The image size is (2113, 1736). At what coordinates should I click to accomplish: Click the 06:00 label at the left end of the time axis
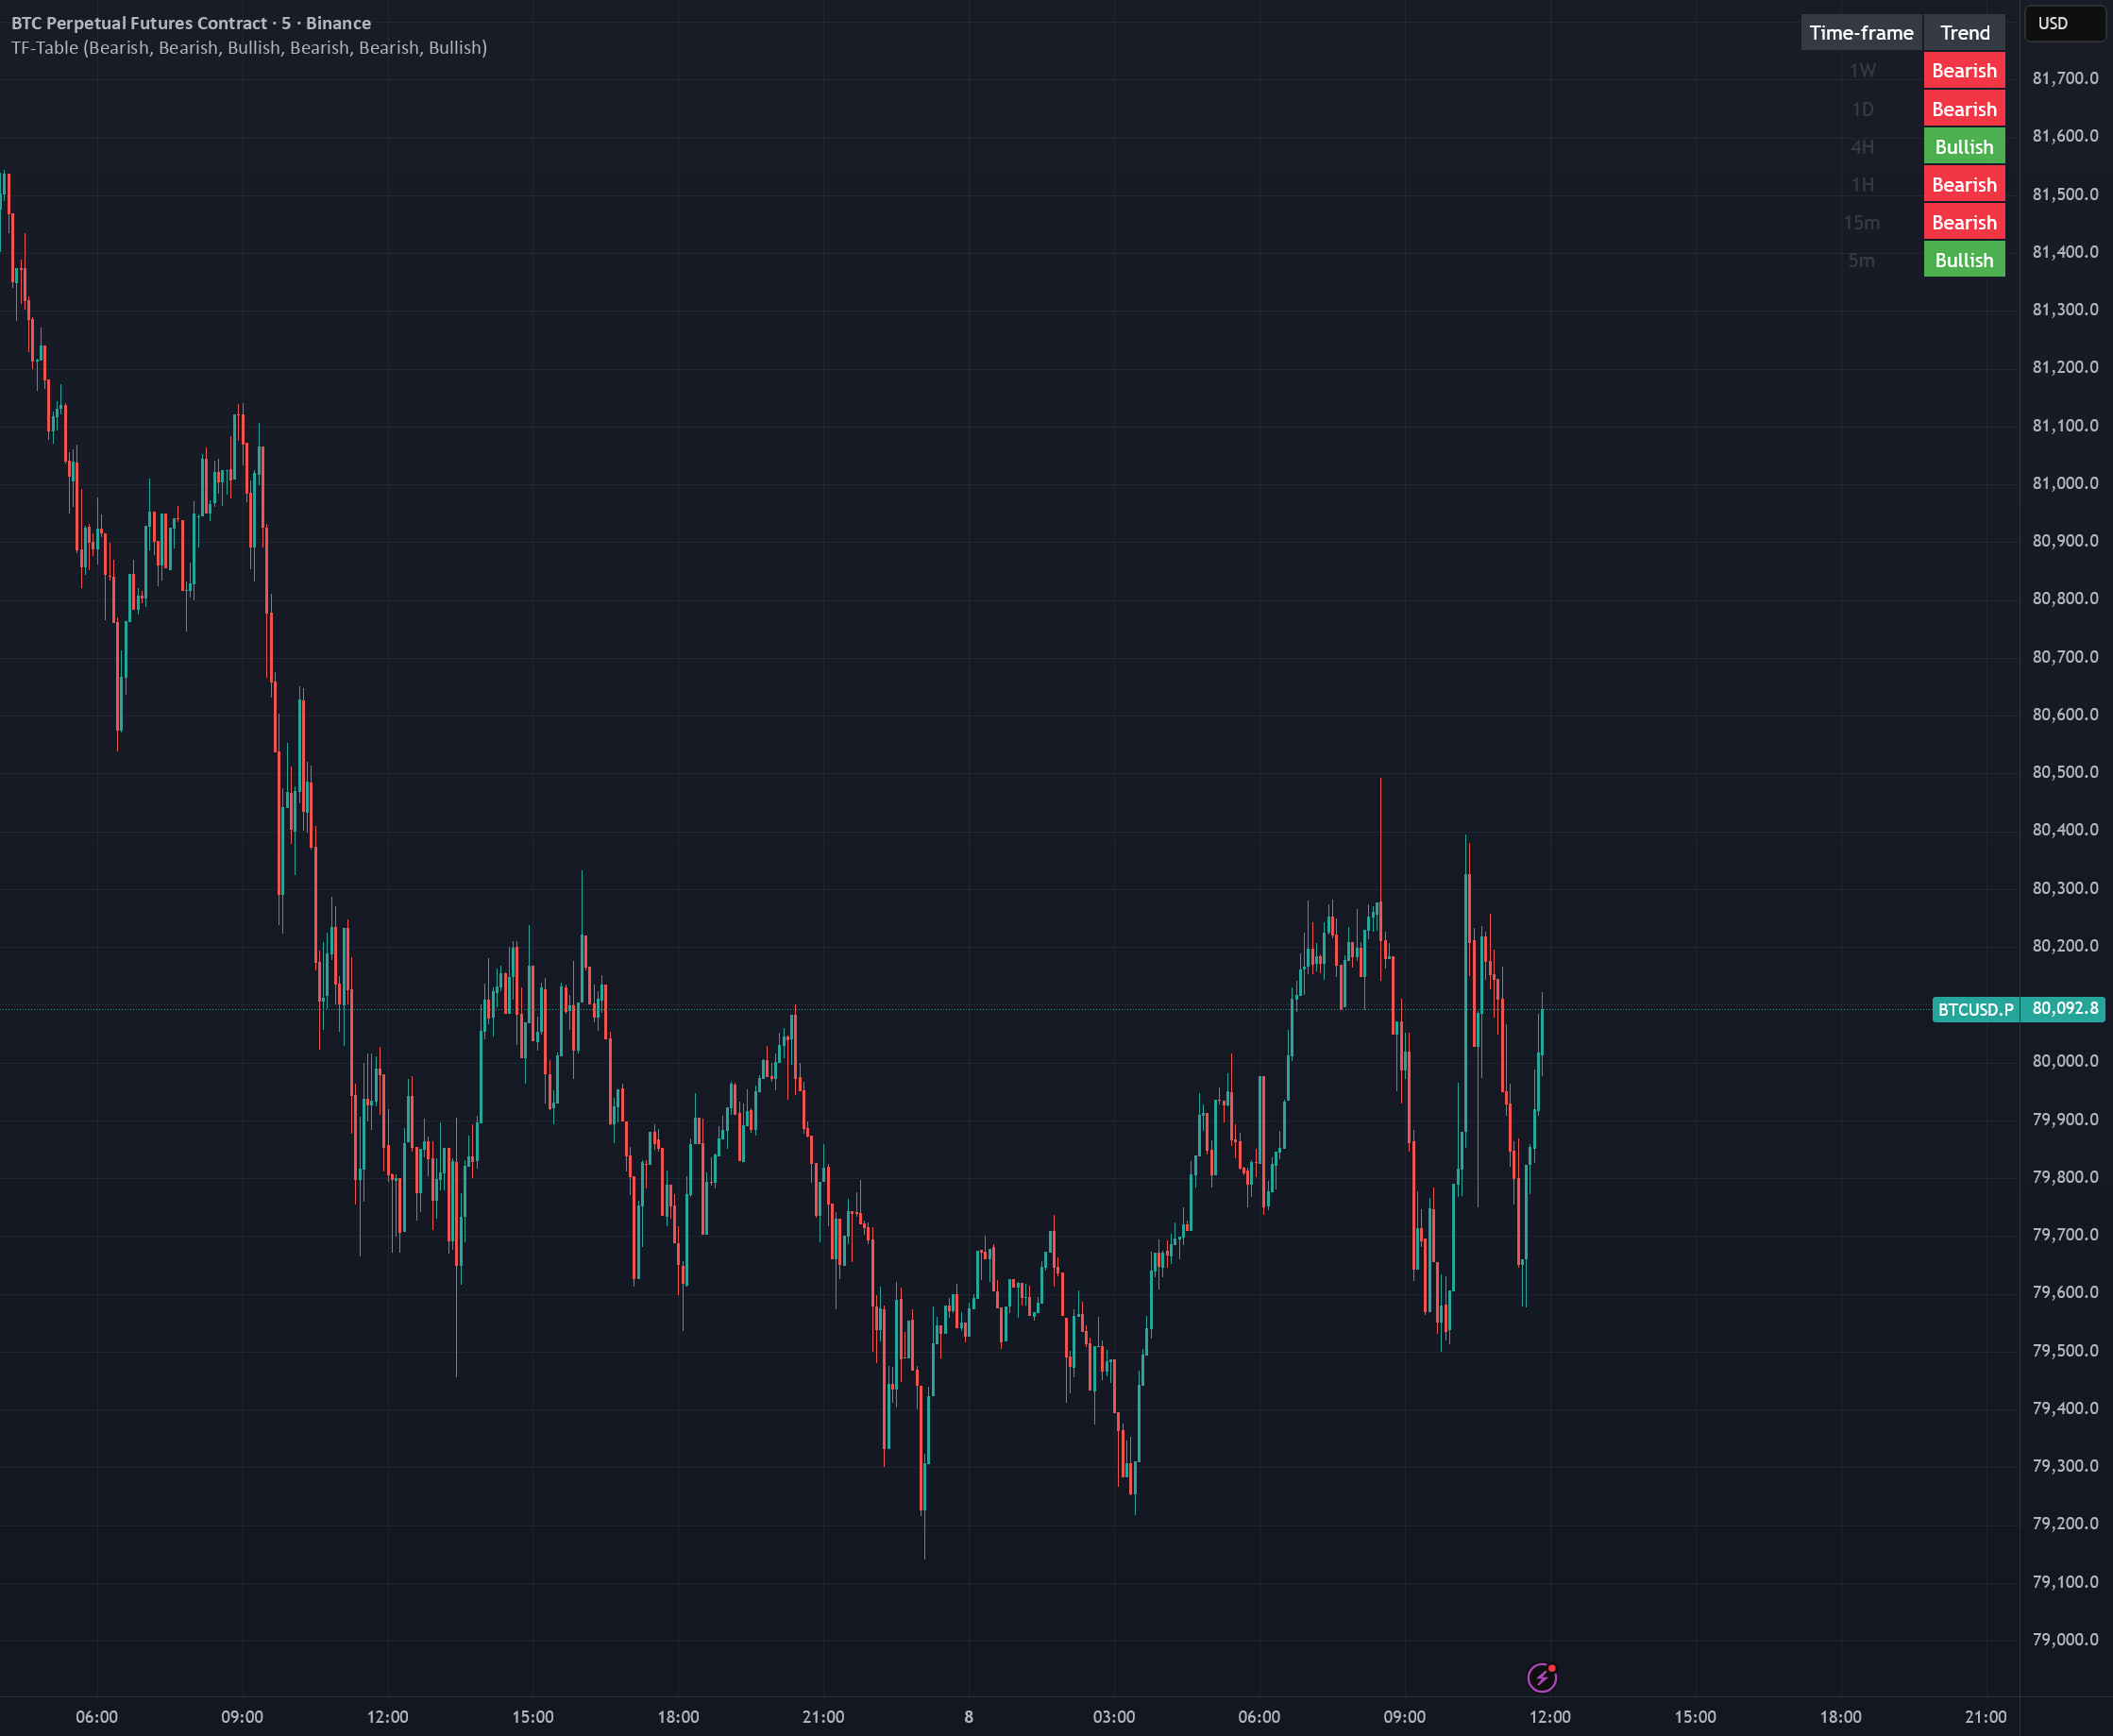[97, 1717]
